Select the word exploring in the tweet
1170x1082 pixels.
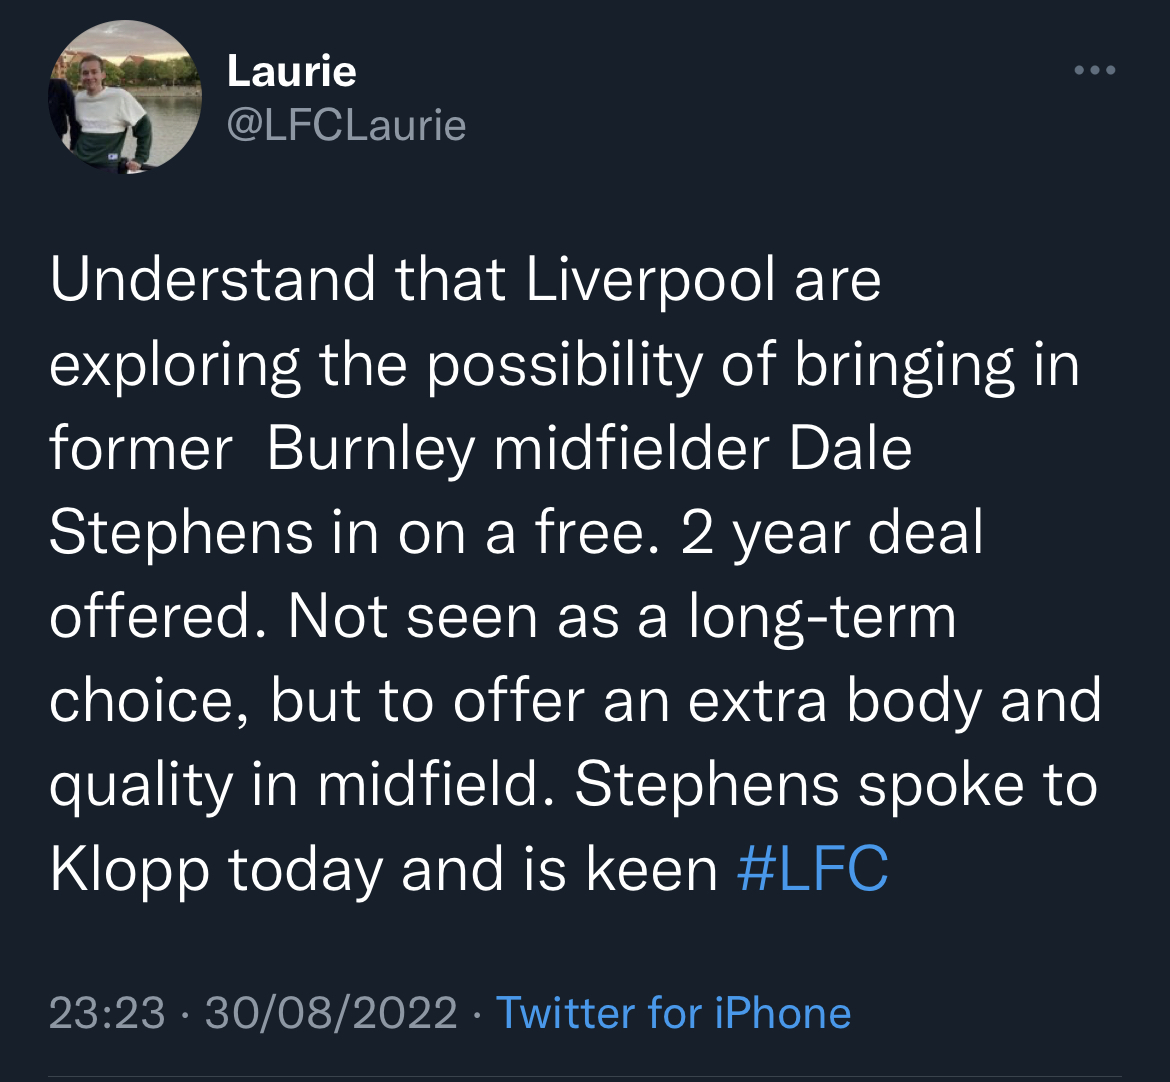(x=175, y=366)
